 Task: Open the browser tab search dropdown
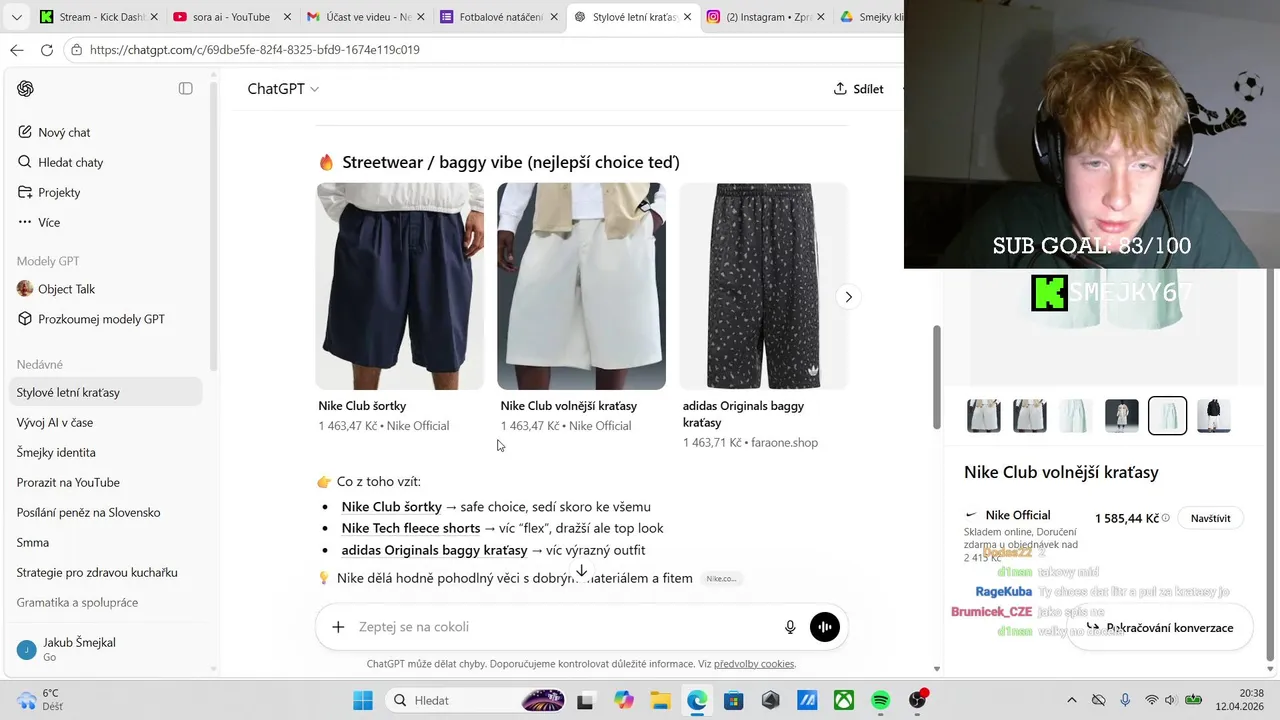click(x=16, y=17)
